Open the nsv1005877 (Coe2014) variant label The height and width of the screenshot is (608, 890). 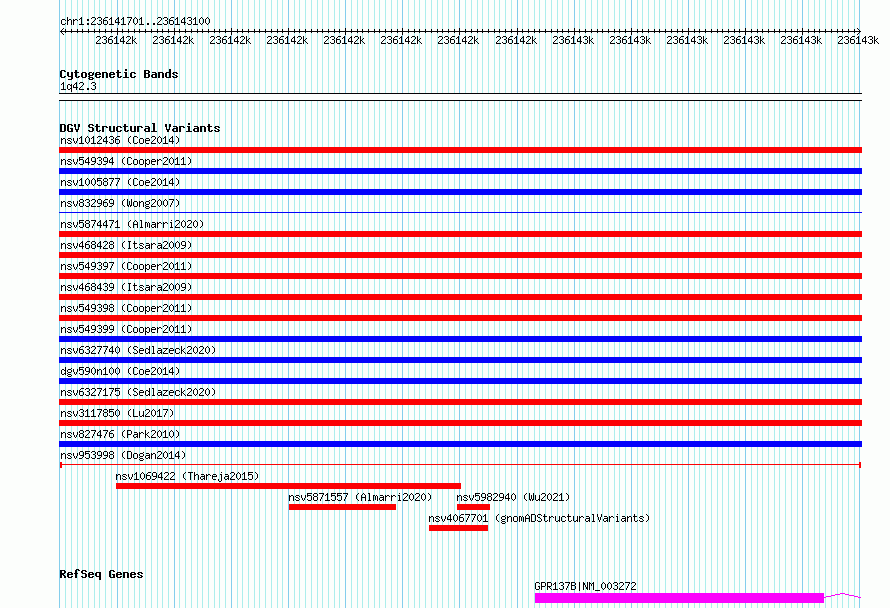[120, 182]
